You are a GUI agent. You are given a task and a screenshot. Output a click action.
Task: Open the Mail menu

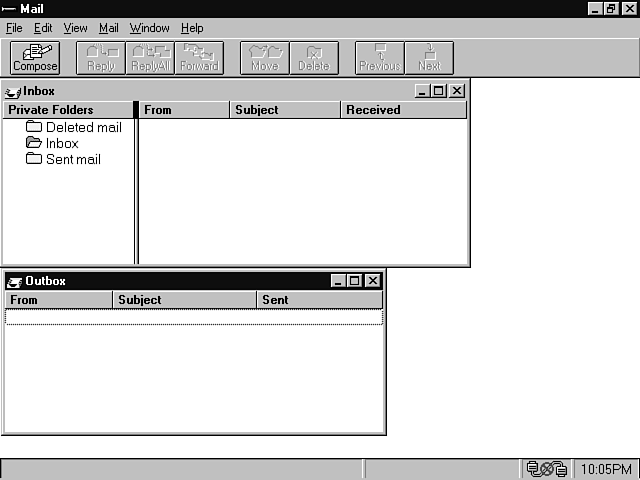[x=108, y=28]
